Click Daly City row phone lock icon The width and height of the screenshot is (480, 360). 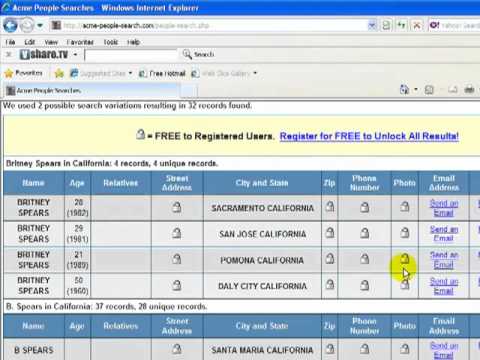coord(365,285)
